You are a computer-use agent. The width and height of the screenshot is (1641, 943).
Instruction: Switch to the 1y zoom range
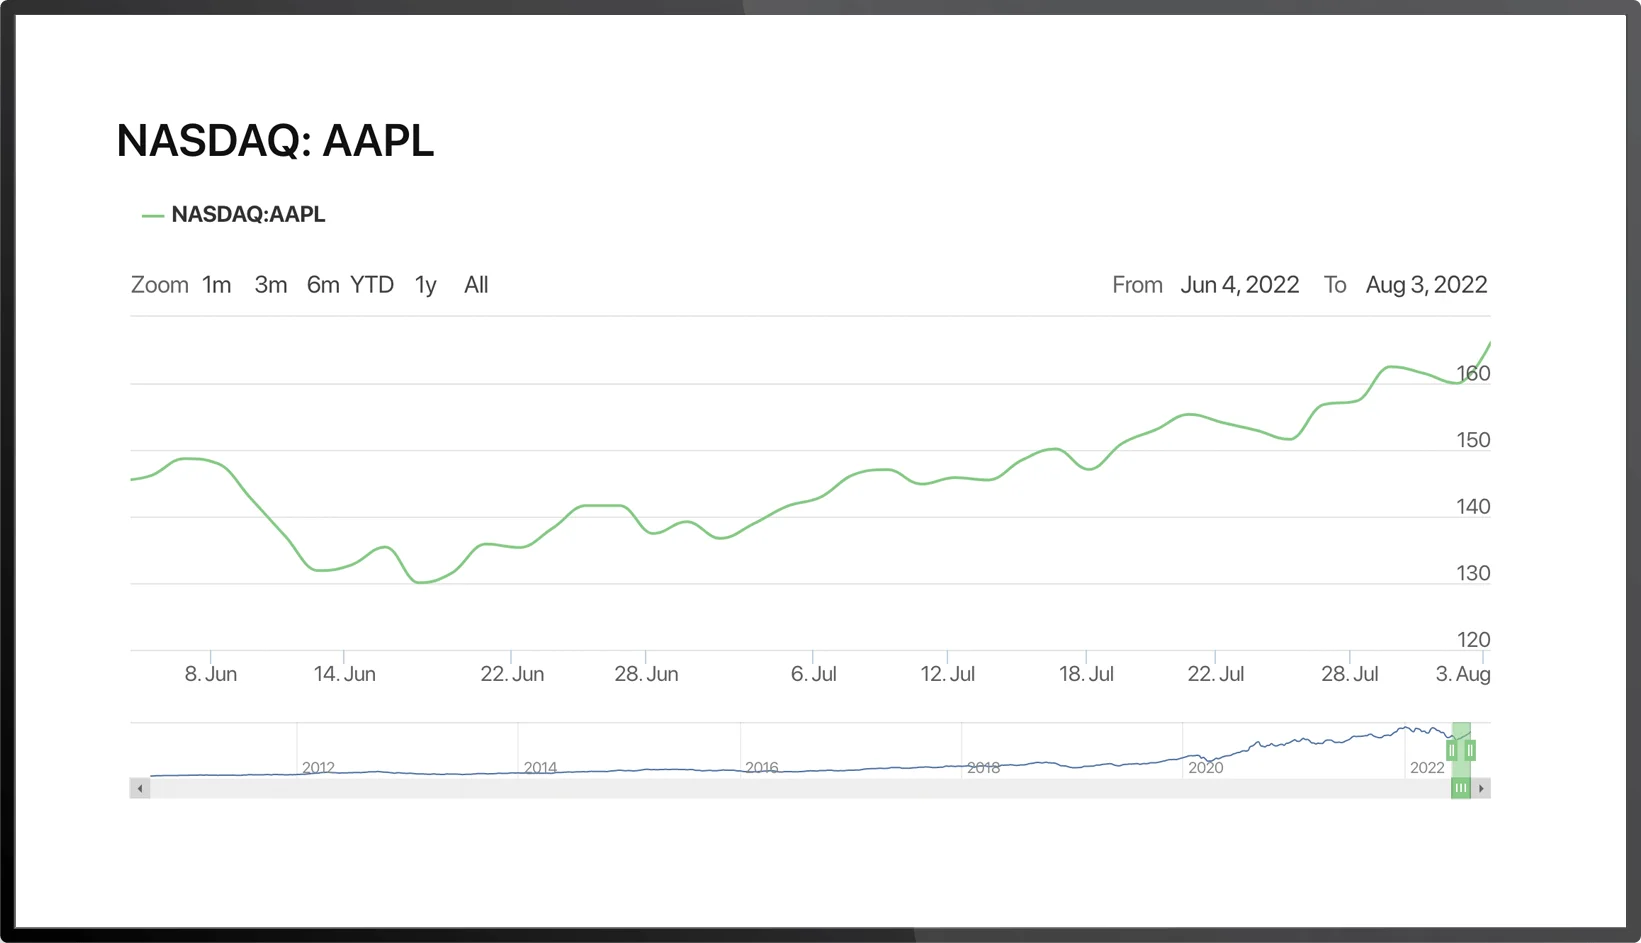pos(426,285)
